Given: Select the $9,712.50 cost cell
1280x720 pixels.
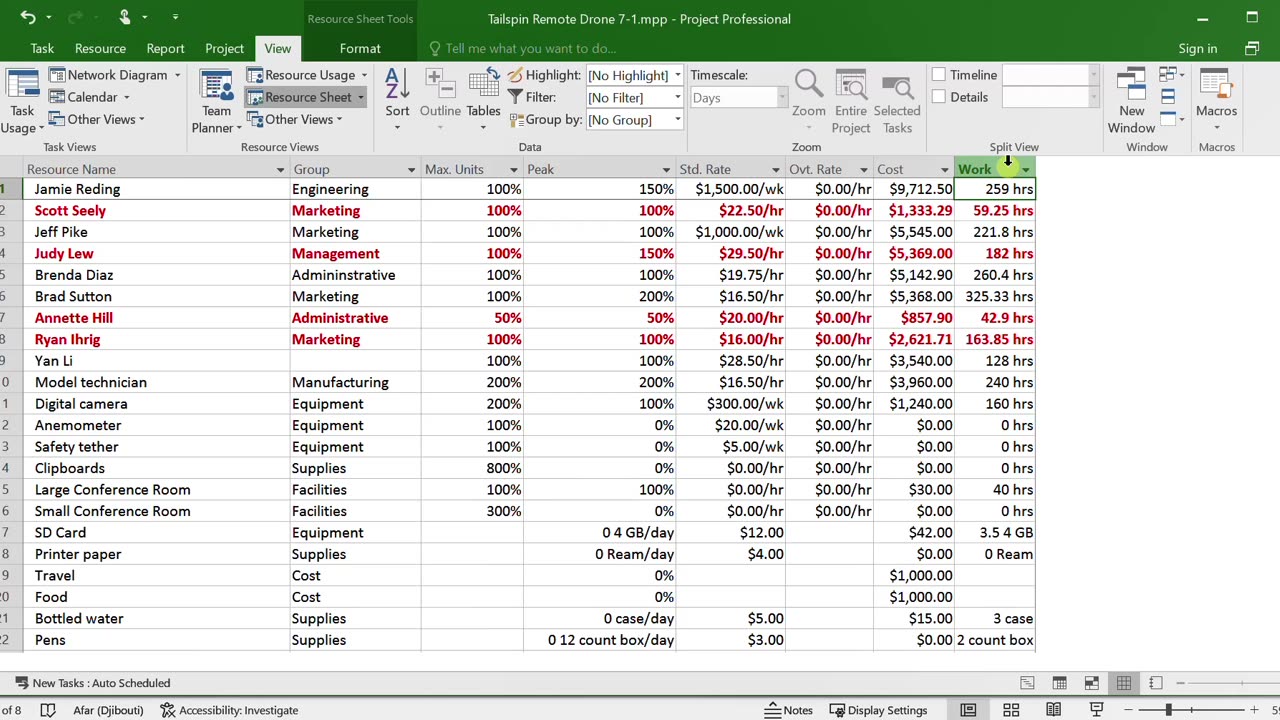Looking at the screenshot, I should click(914, 189).
